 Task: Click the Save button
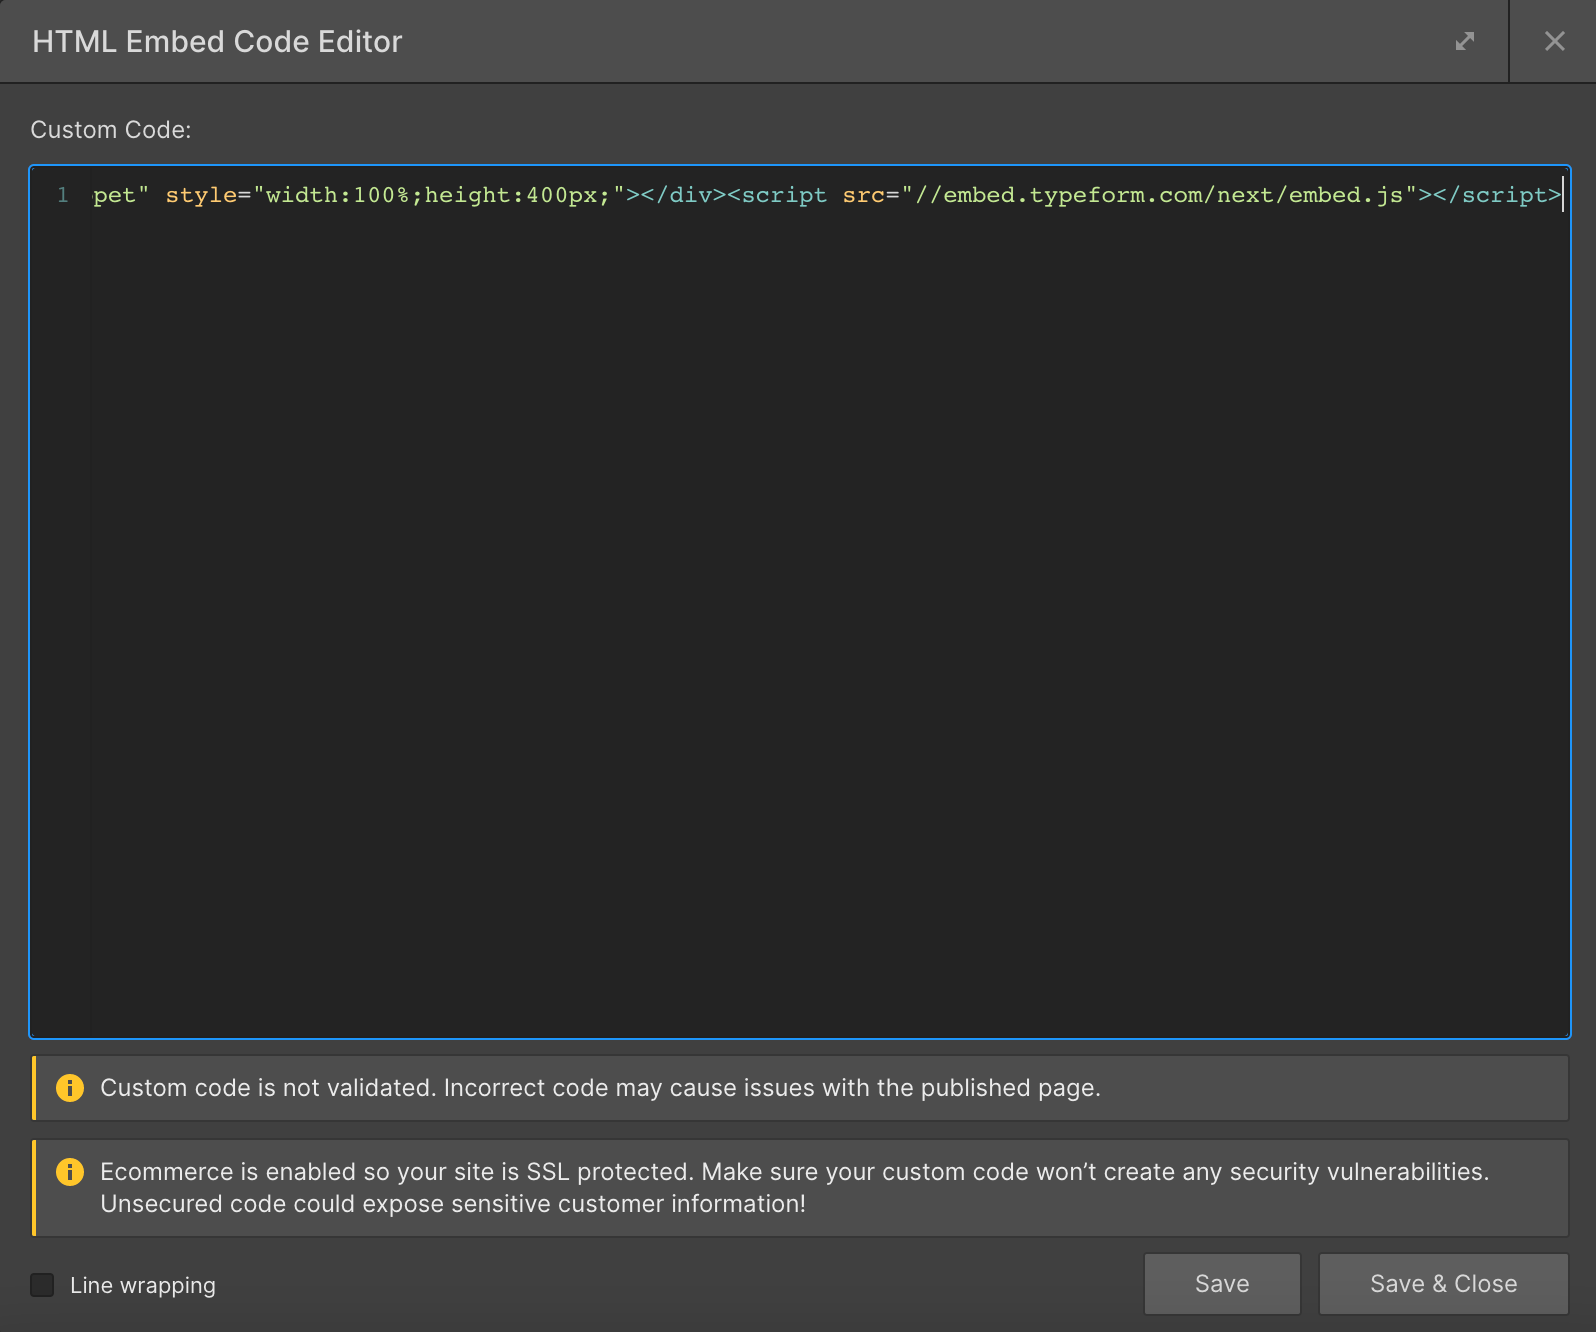coord(1222,1284)
